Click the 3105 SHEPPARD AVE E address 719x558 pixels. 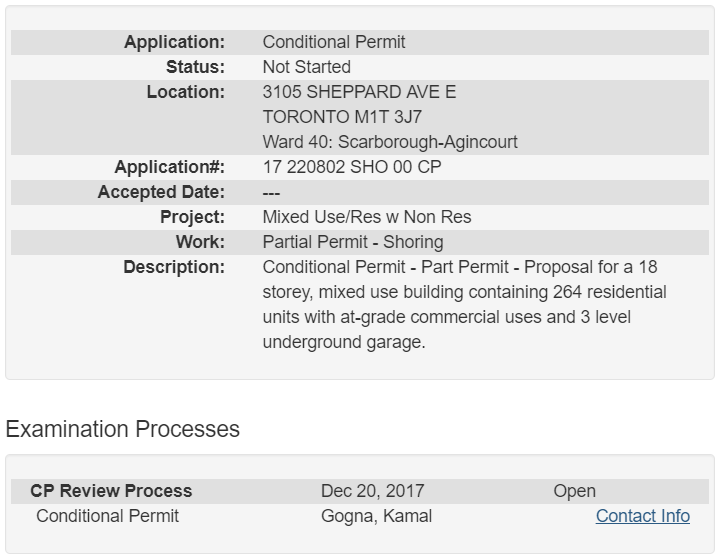point(359,92)
